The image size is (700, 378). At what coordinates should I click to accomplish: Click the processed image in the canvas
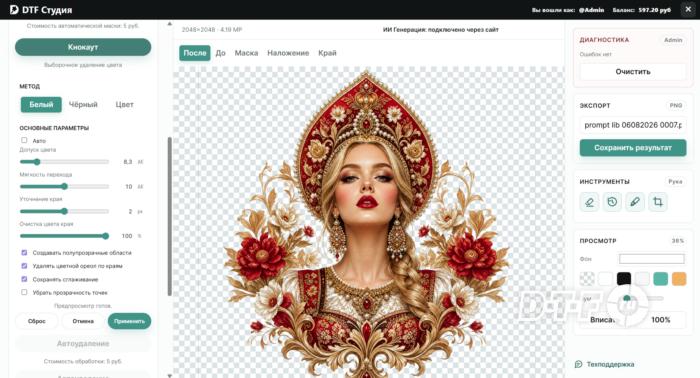(x=366, y=223)
